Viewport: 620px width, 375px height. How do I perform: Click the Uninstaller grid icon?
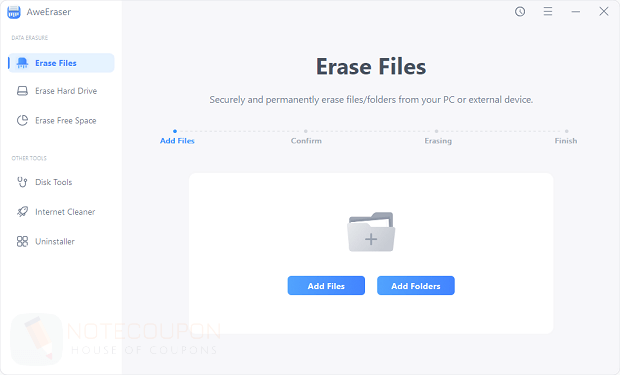[x=23, y=241]
